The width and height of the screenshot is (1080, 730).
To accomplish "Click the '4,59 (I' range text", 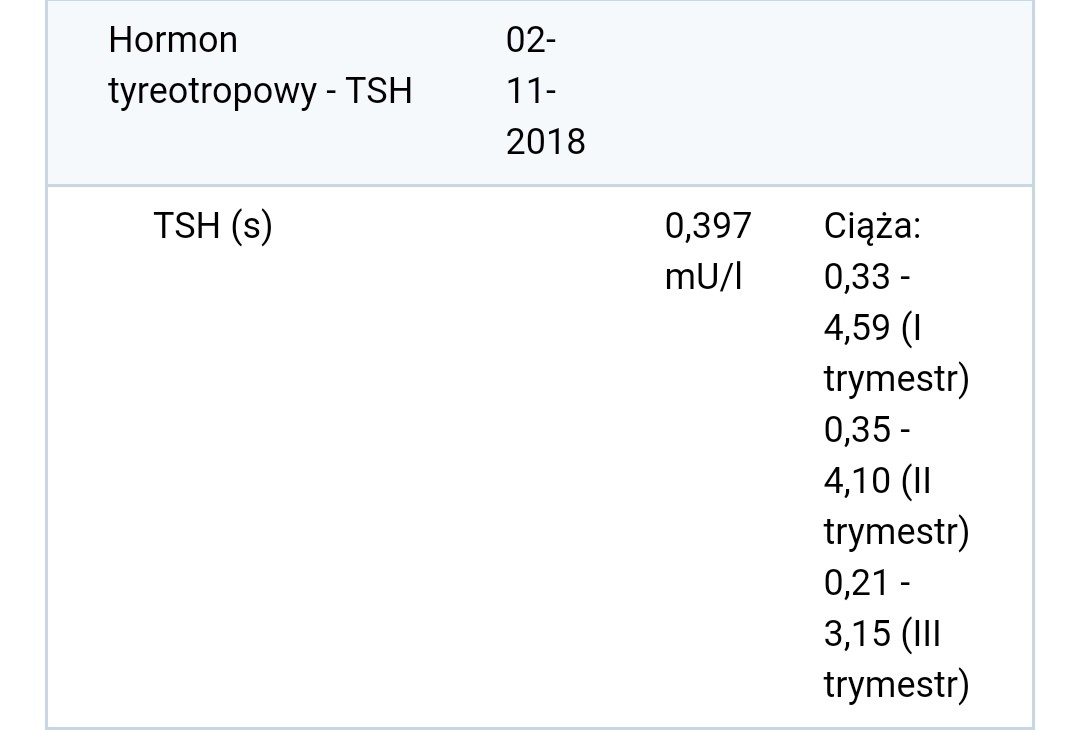I will click(x=873, y=328).
